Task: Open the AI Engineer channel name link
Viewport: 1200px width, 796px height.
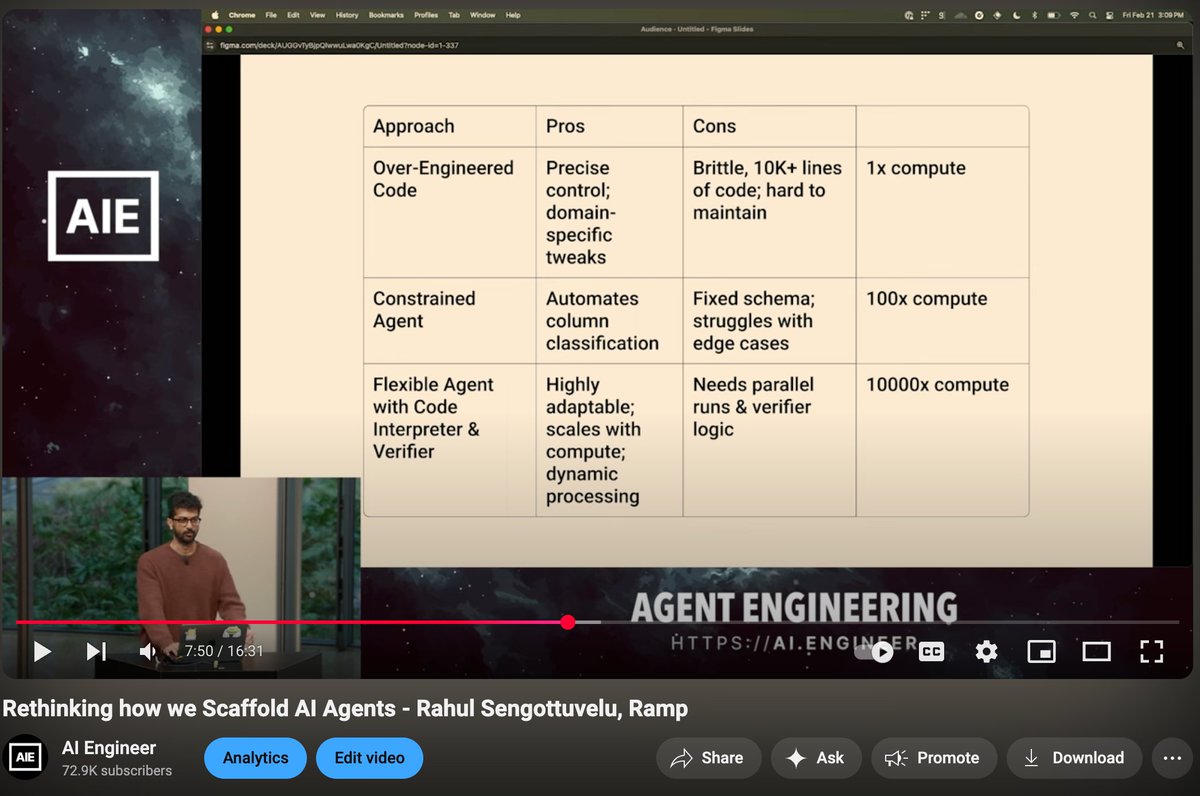Action: tap(109, 748)
